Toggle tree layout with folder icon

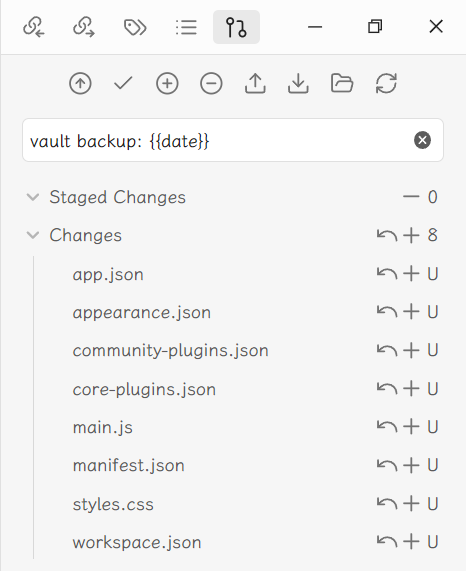coord(342,83)
